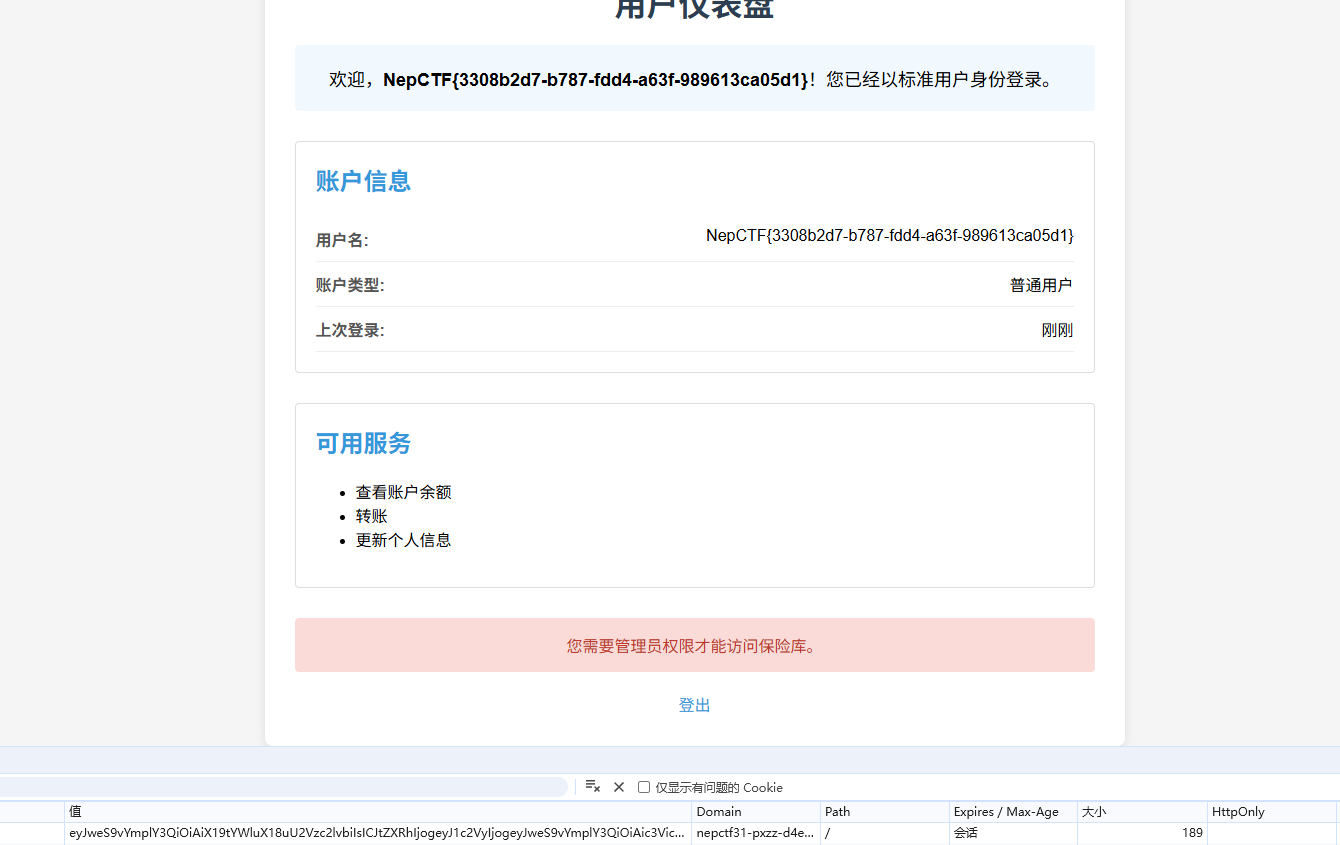The width and height of the screenshot is (1340, 845).
Task: Click the clear all cookies icon
Action: tap(592, 787)
